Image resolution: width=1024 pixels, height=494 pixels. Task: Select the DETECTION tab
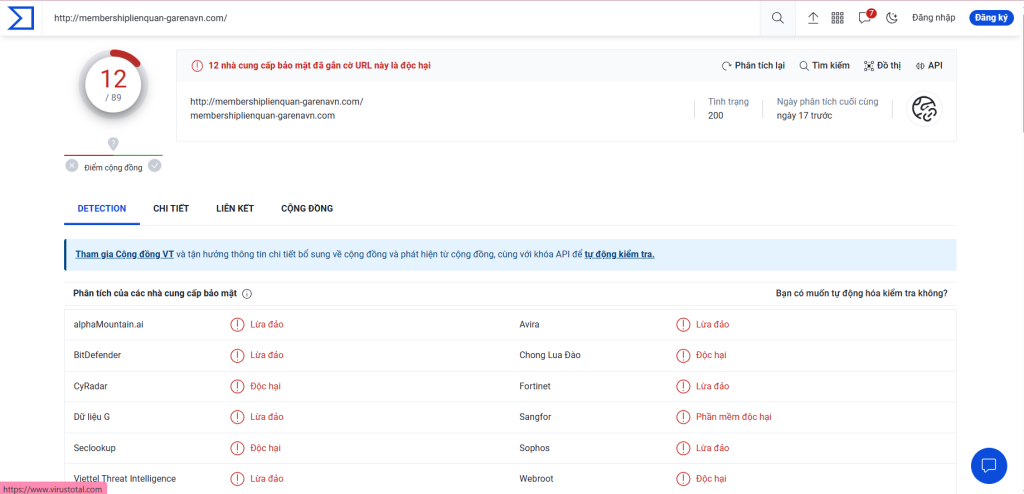pyautogui.click(x=102, y=208)
